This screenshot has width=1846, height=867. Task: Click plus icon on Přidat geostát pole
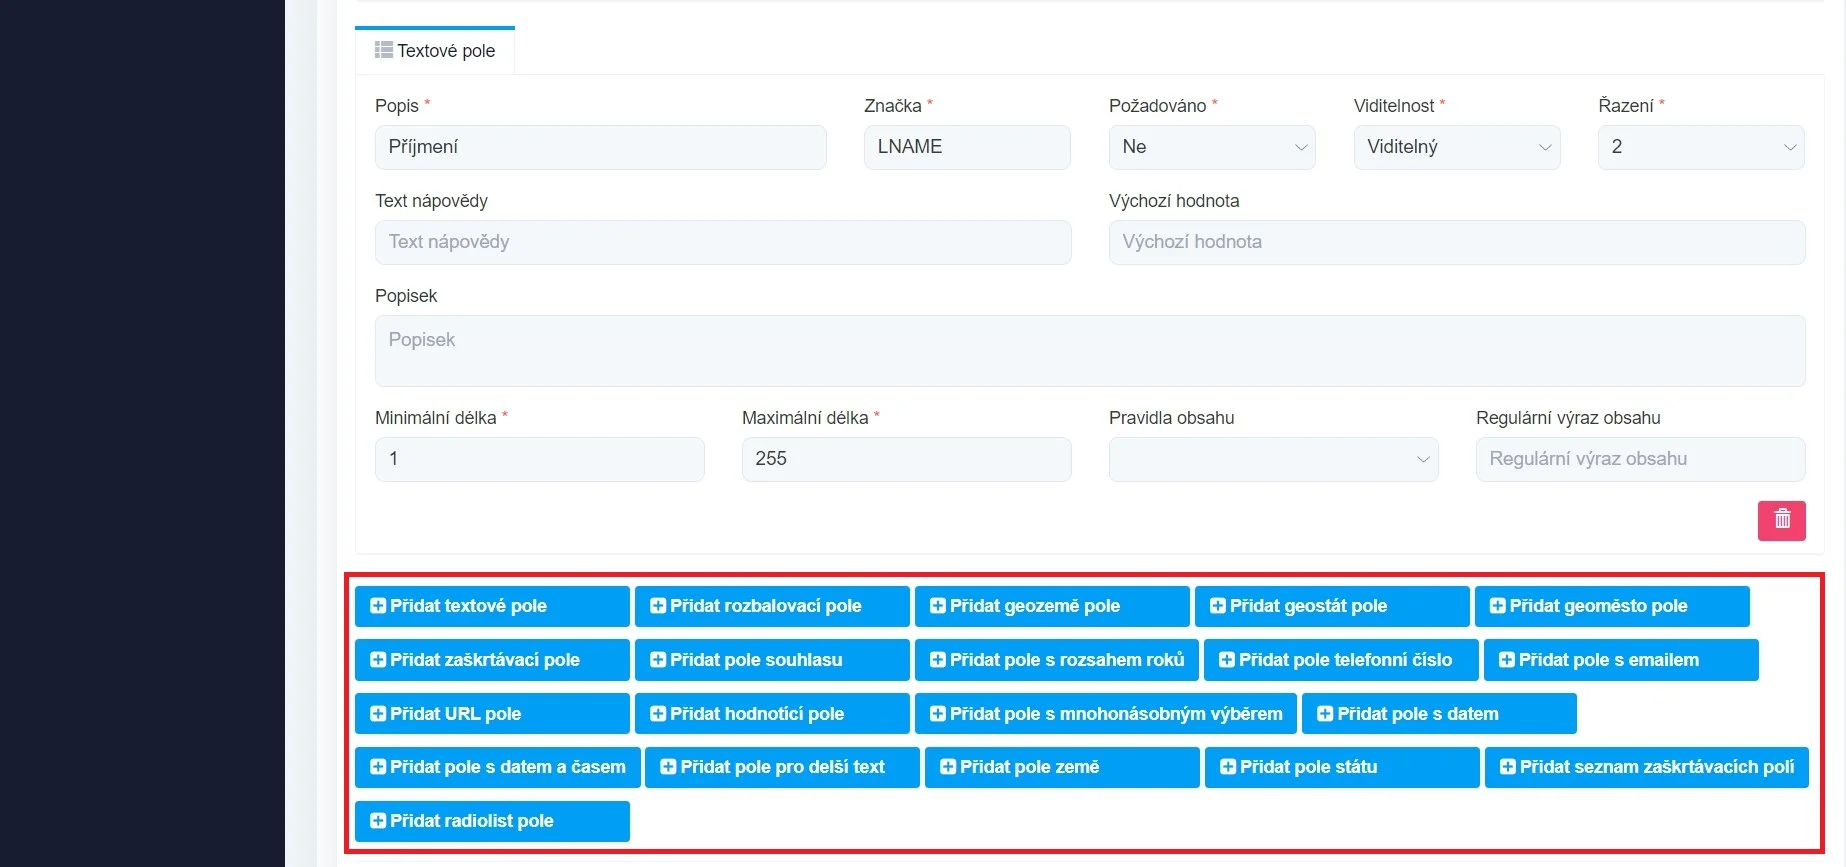pos(1218,606)
